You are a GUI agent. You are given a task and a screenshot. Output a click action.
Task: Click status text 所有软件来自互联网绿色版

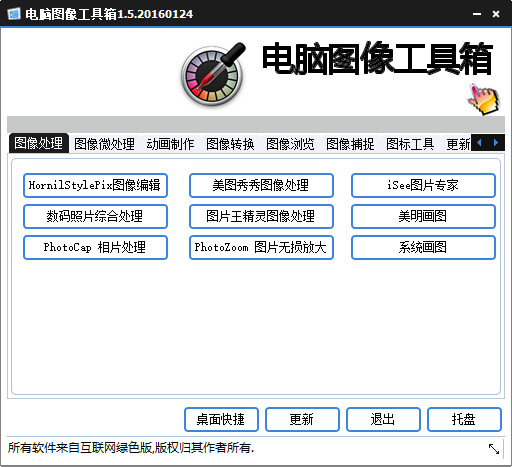80,448
